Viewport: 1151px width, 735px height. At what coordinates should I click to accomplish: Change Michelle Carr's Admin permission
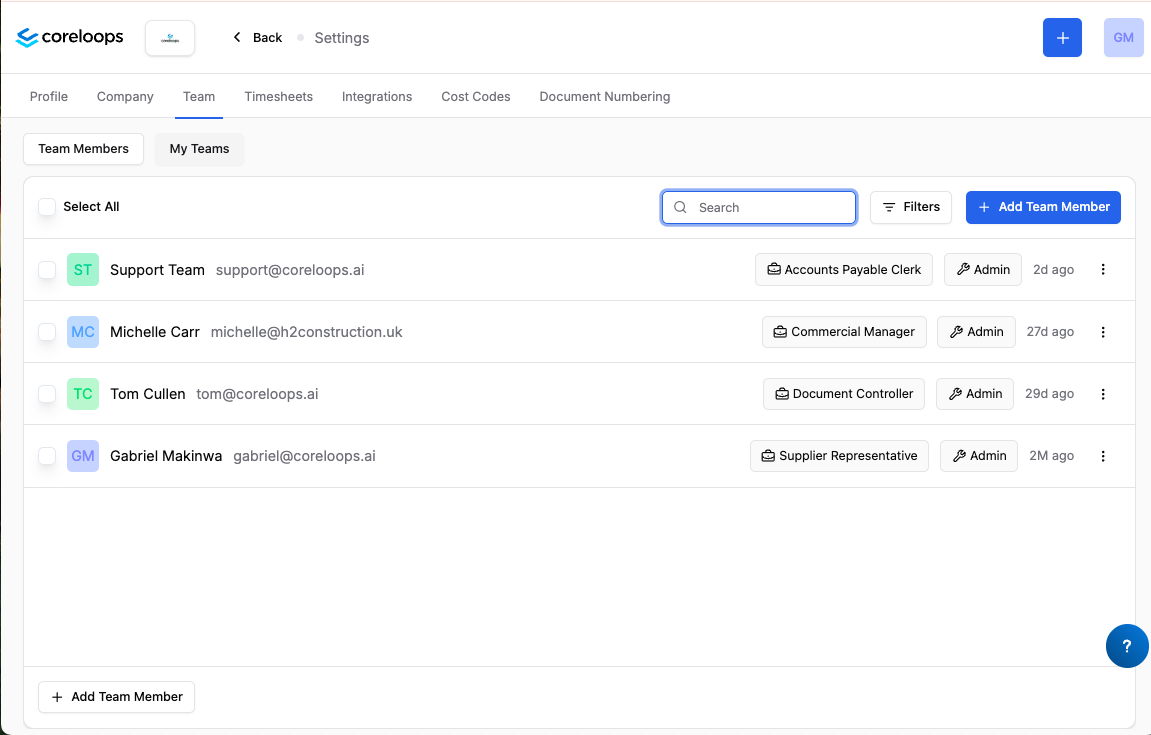pos(976,332)
